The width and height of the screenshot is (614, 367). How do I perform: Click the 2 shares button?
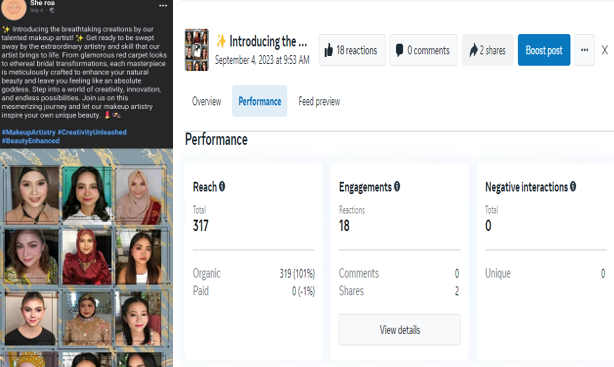(x=488, y=50)
